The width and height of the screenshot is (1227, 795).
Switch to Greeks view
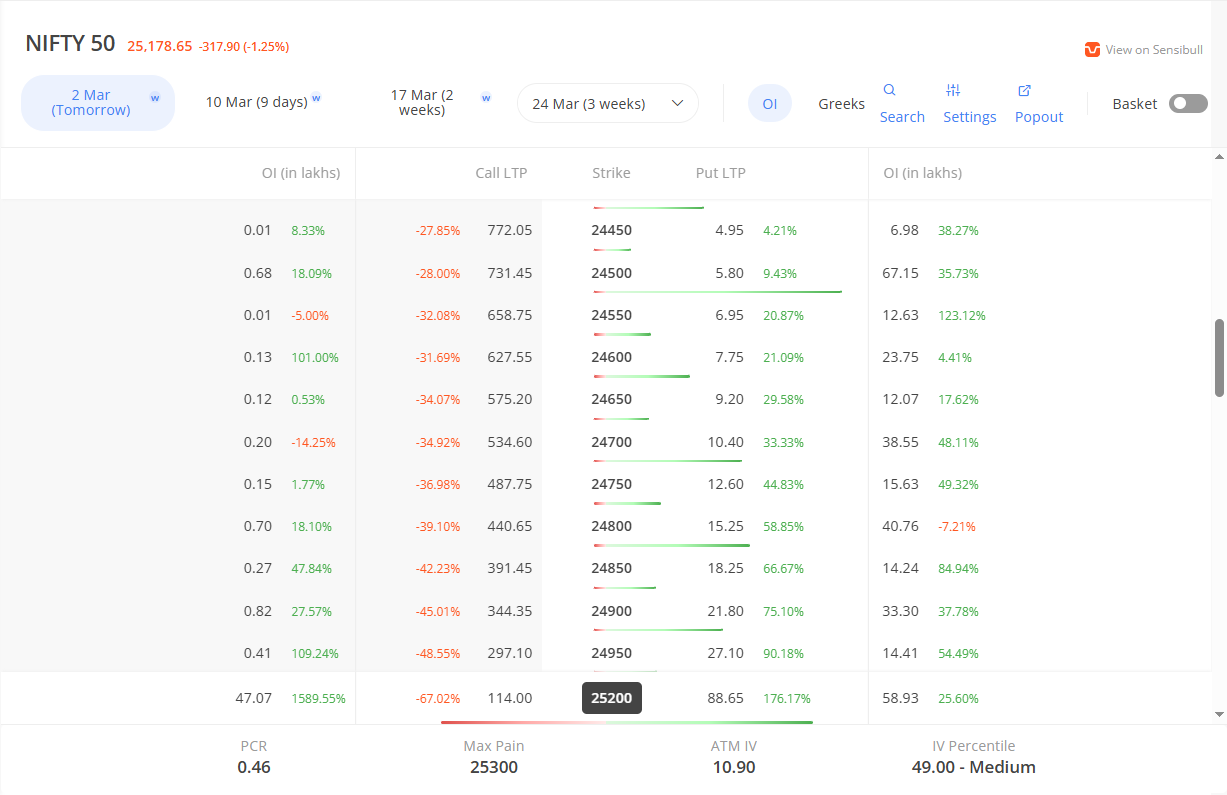pos(841,104)
